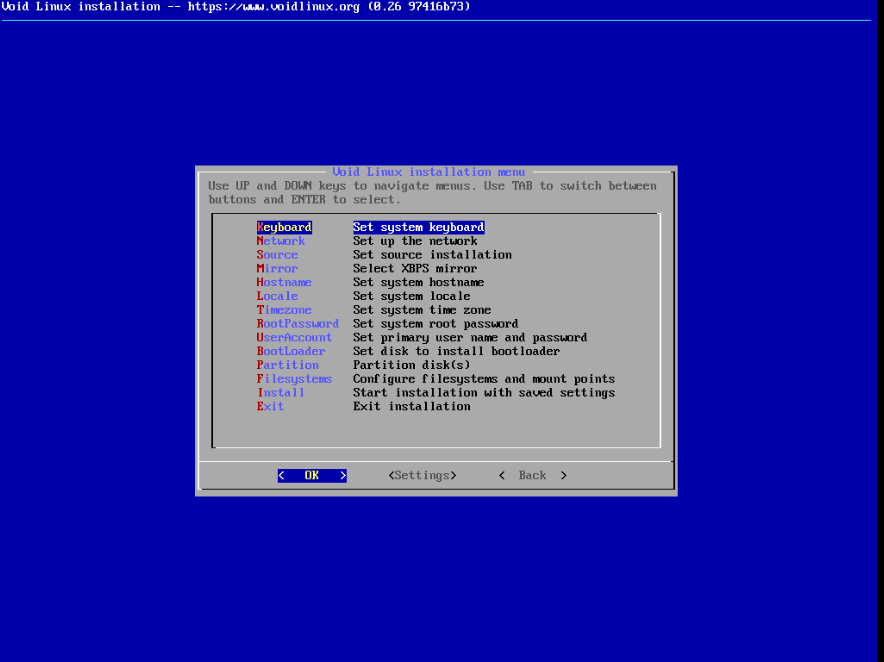Image resolution: width=884 pixels, height=662 pixels.
Task: Click the Back button
Action: point(532,475)
